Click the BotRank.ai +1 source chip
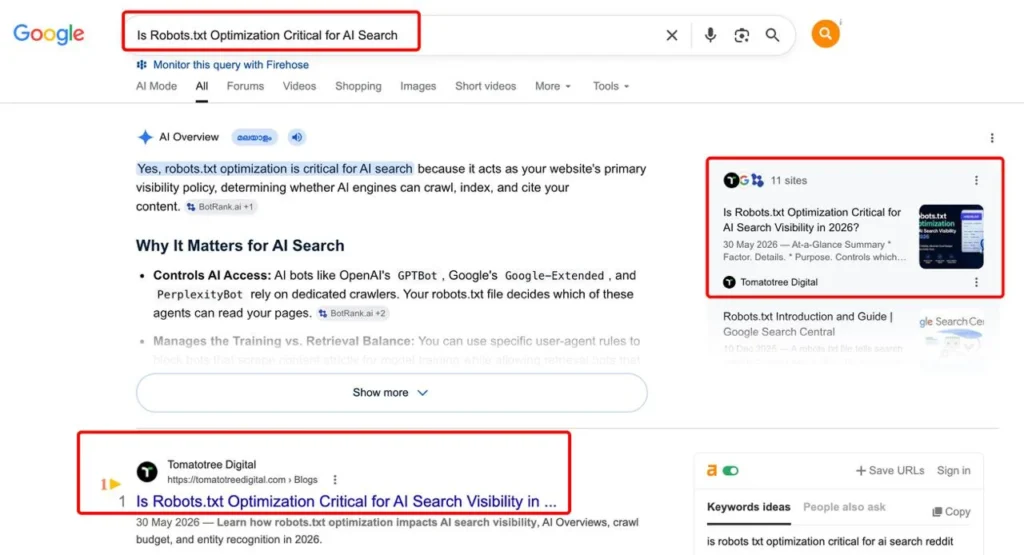 220,206
